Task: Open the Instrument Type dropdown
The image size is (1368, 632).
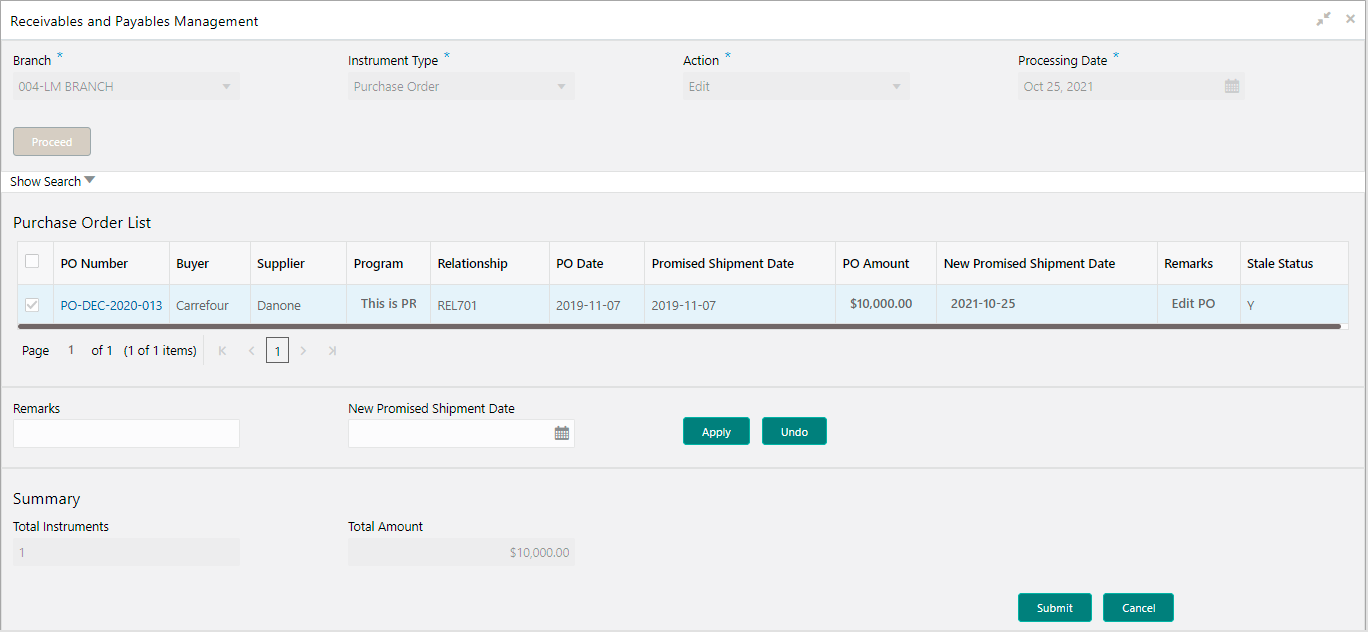Action: 461,86
